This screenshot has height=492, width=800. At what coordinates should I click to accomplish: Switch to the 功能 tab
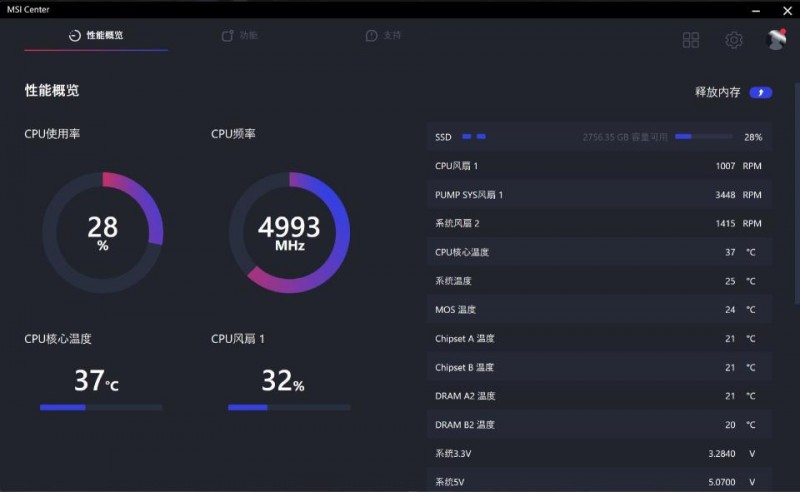pyautogui.click(x=240, y=35)
